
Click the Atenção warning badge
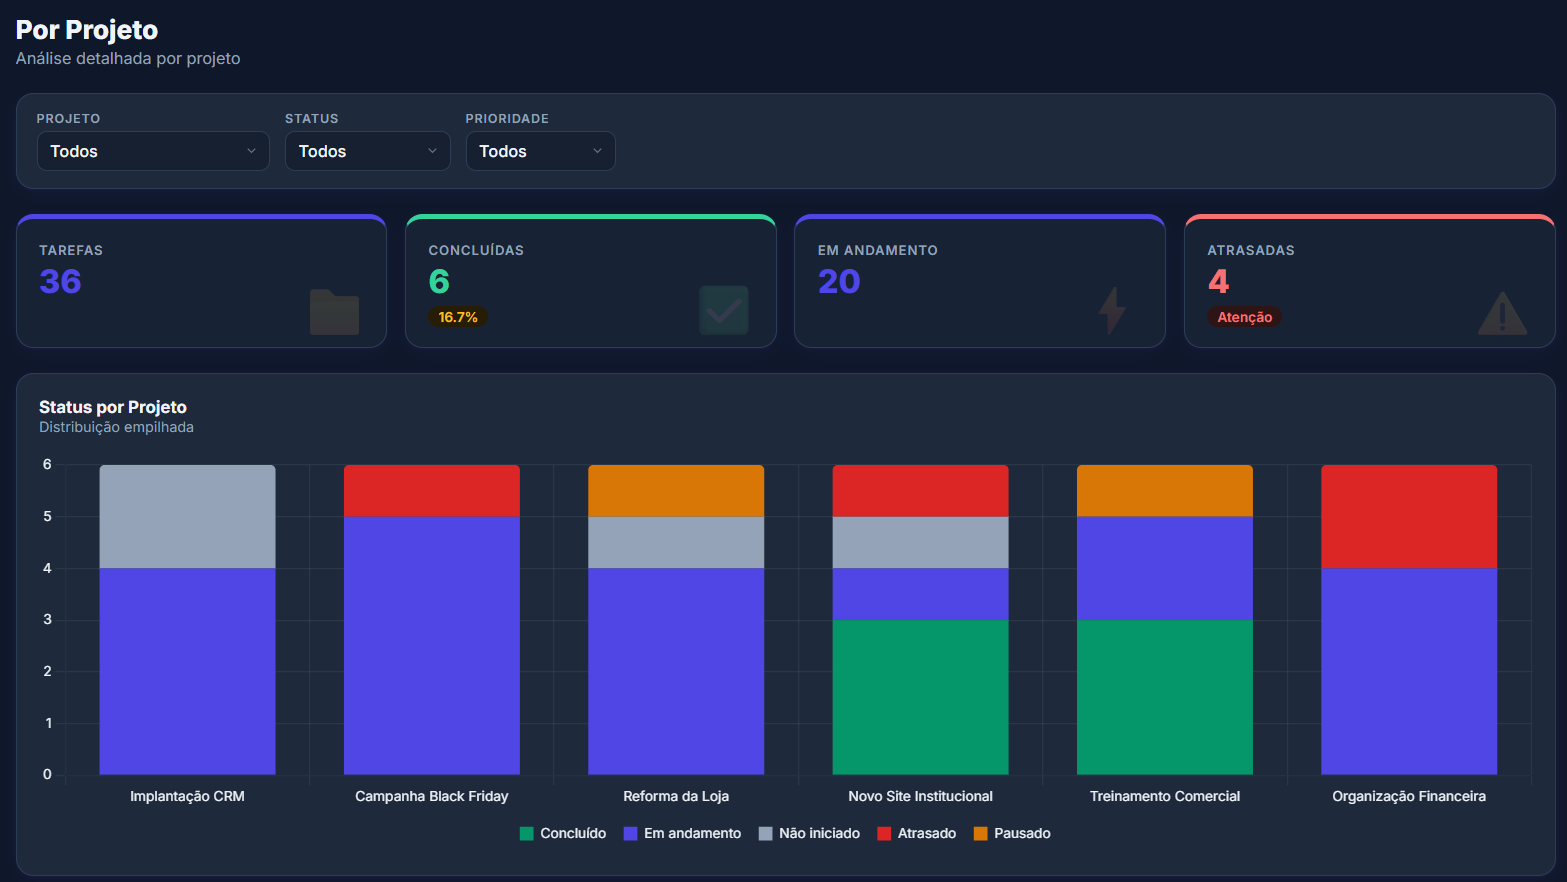pyautogui.click(x=1245, y=317)
